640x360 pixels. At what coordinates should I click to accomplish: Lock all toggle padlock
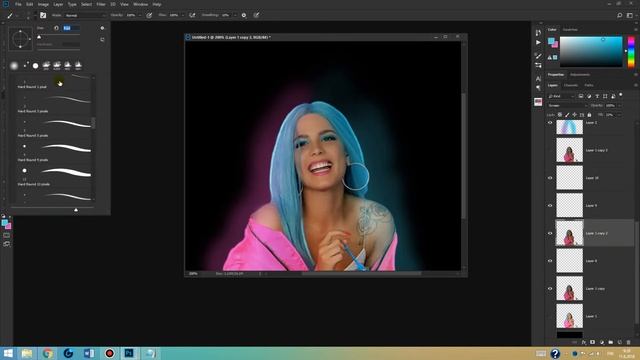click(589, 115)
